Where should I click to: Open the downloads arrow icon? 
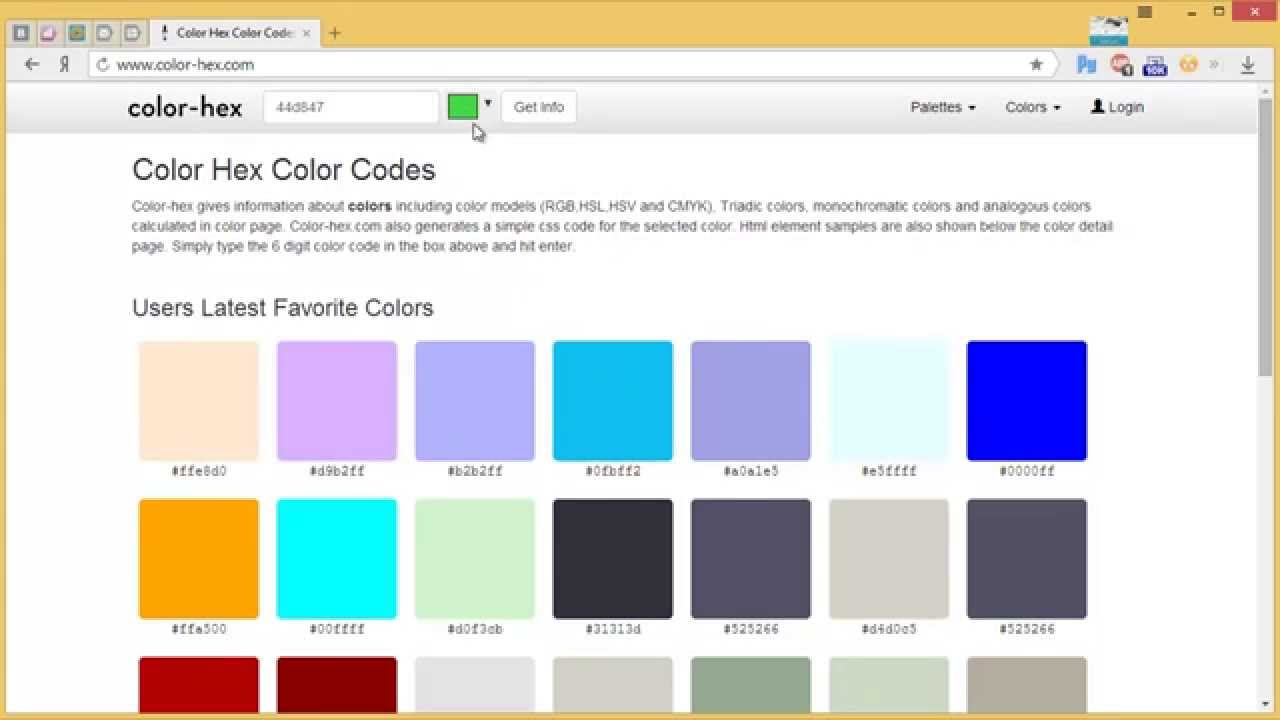coord(1248,64)
